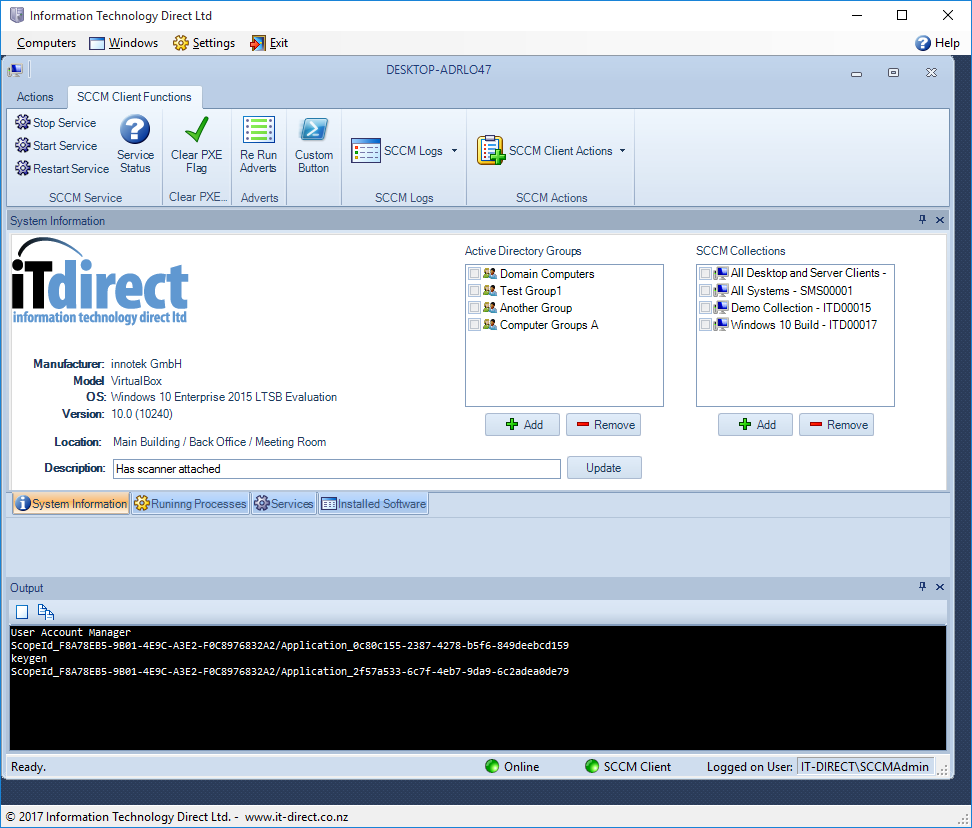Click the clear output icon
The height and width of the screenshot is (828, 972).
click(22, 612)
